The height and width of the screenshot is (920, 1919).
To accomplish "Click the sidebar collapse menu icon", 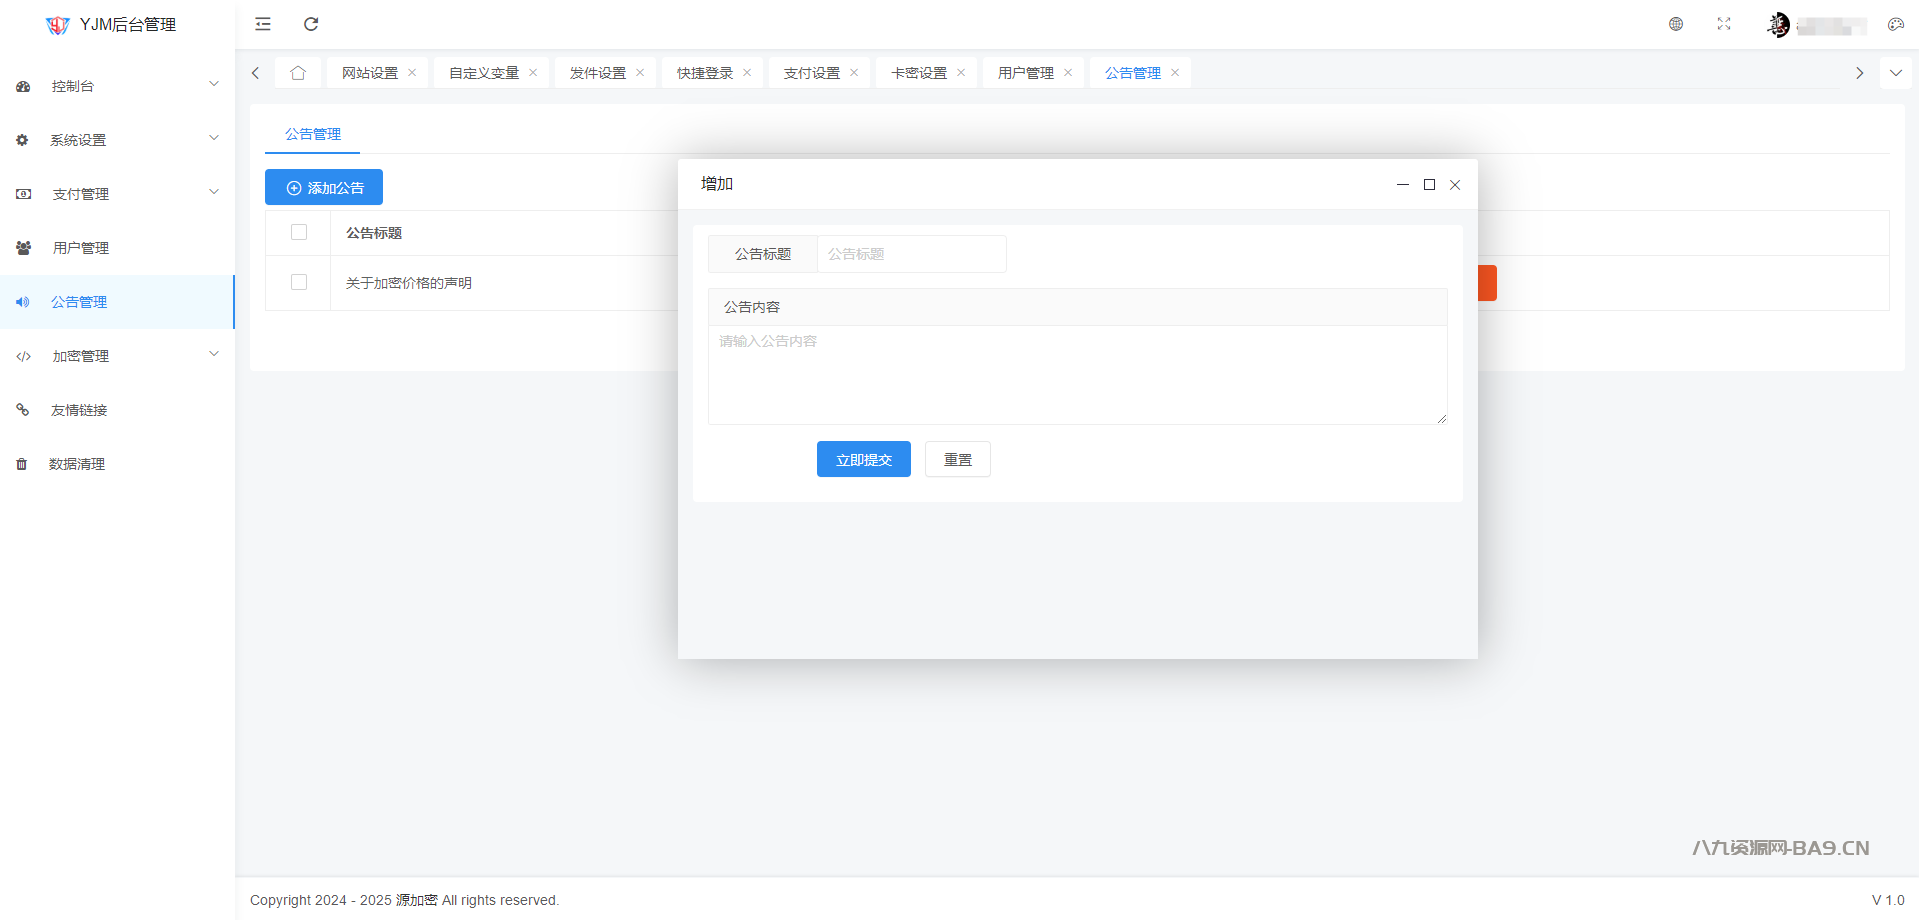I will [263, 24].
